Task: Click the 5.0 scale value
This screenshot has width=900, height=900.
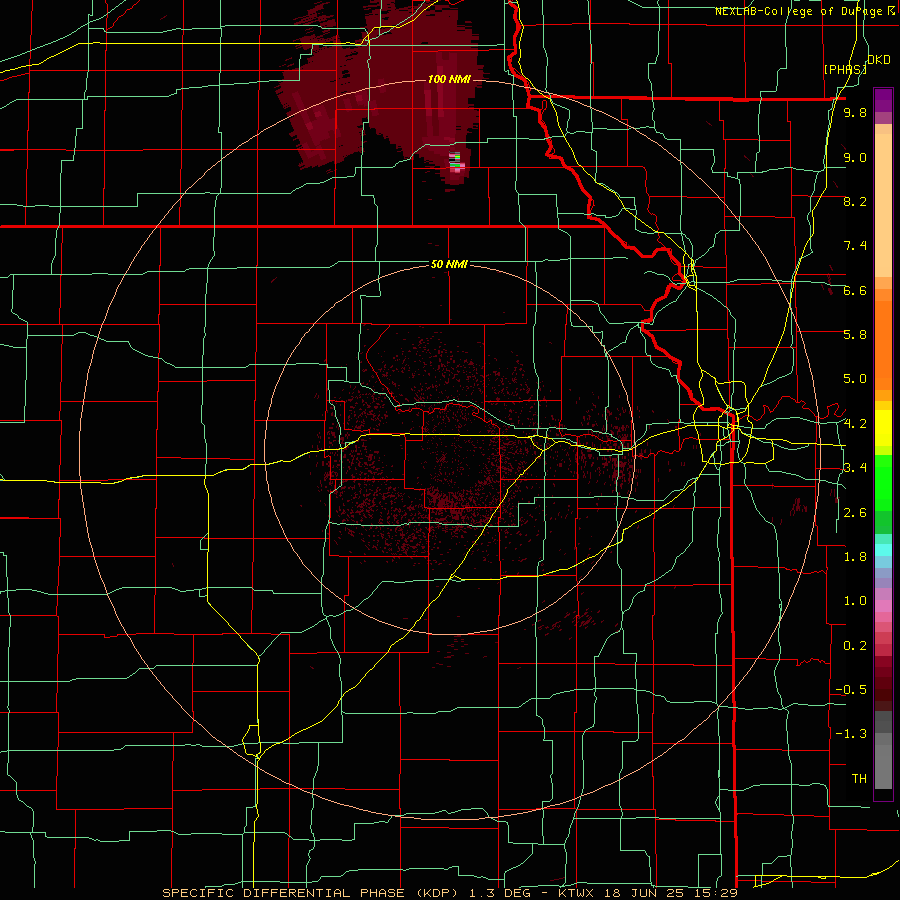Action: (855, 379)
